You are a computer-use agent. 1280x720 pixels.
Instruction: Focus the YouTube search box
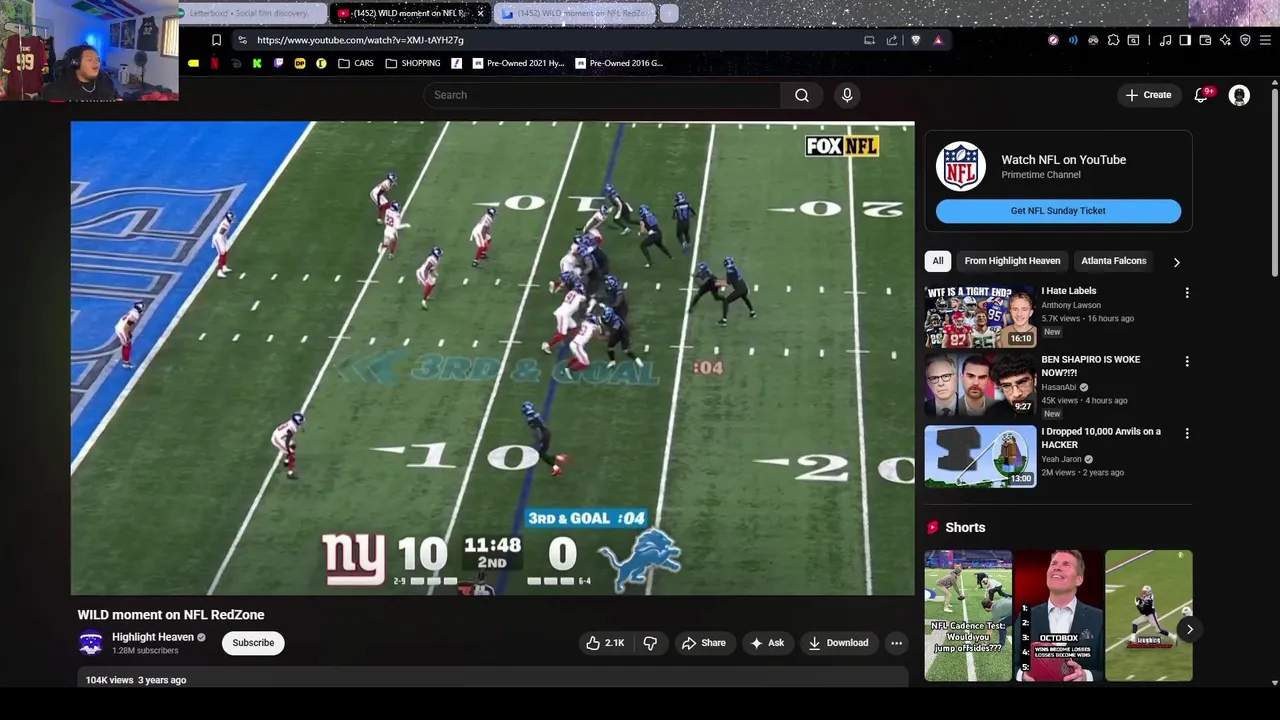pyautogui.click(x=602, y=95)
